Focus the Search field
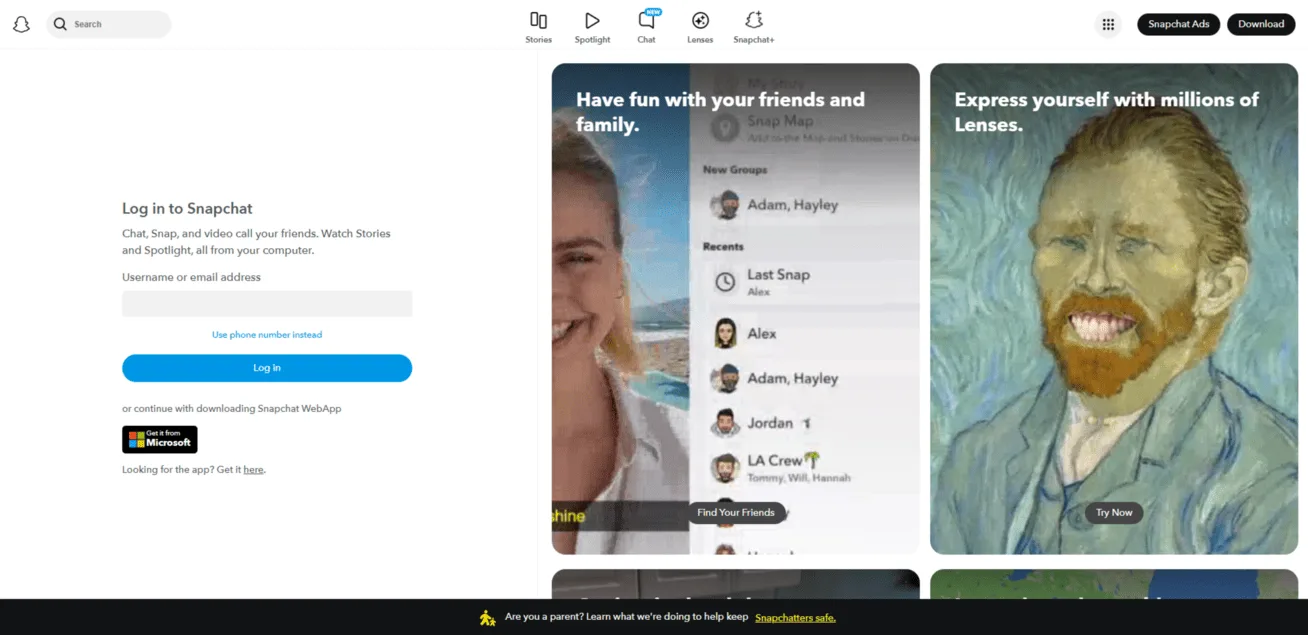The image size is (1308, 635). pyautogui.click(x=108, y=24)
